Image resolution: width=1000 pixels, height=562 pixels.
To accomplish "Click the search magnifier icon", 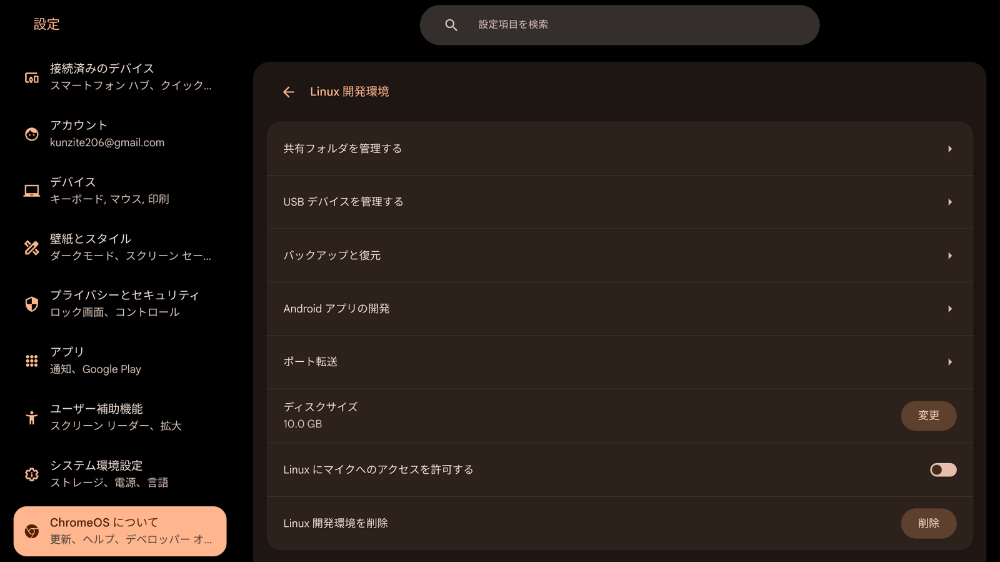I will point(451,25).
